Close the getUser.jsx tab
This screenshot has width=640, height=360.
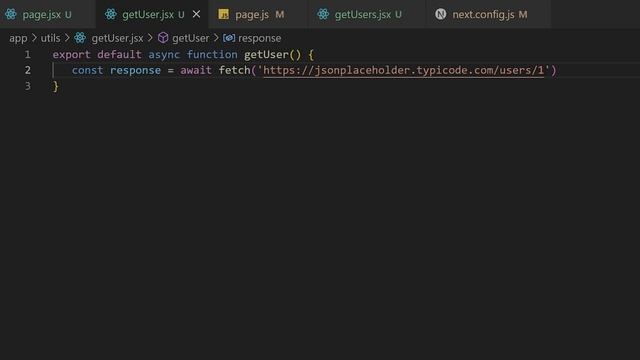(x=196, y=14)
